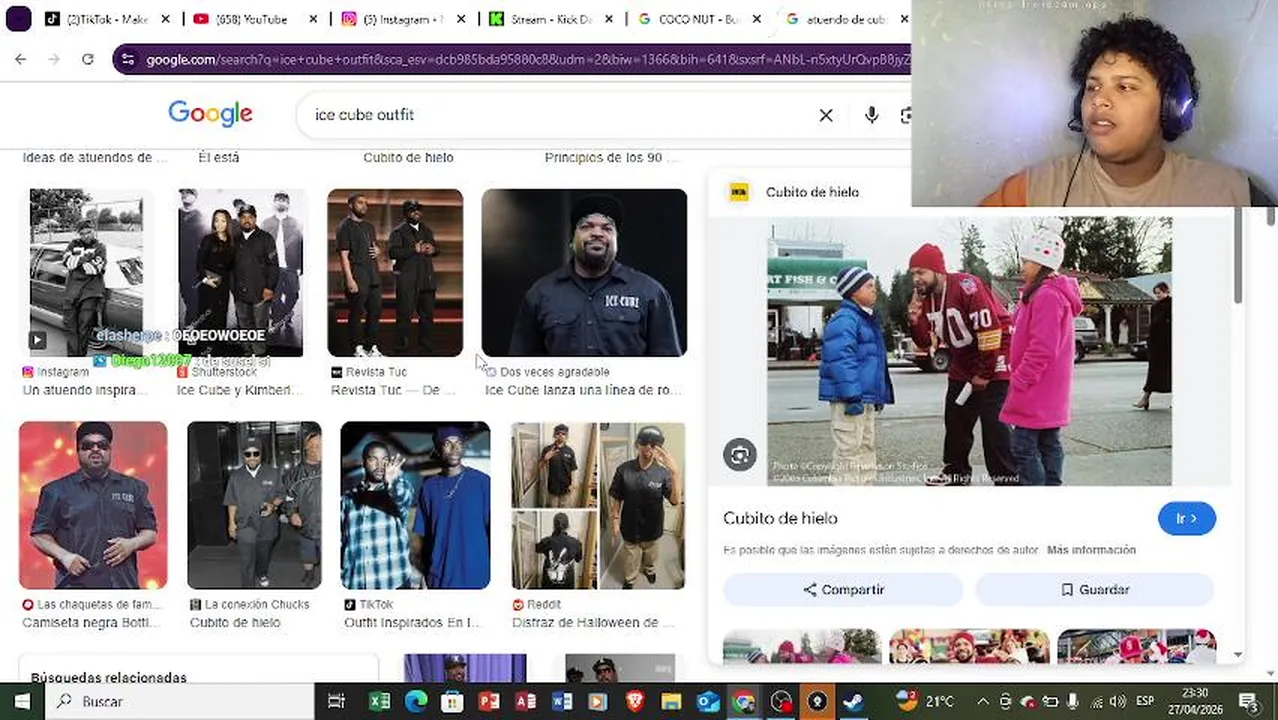Click the Ir button in preview panel
The width and height of the screenshot is (1278, 720).
click(x=1187, y=519)
